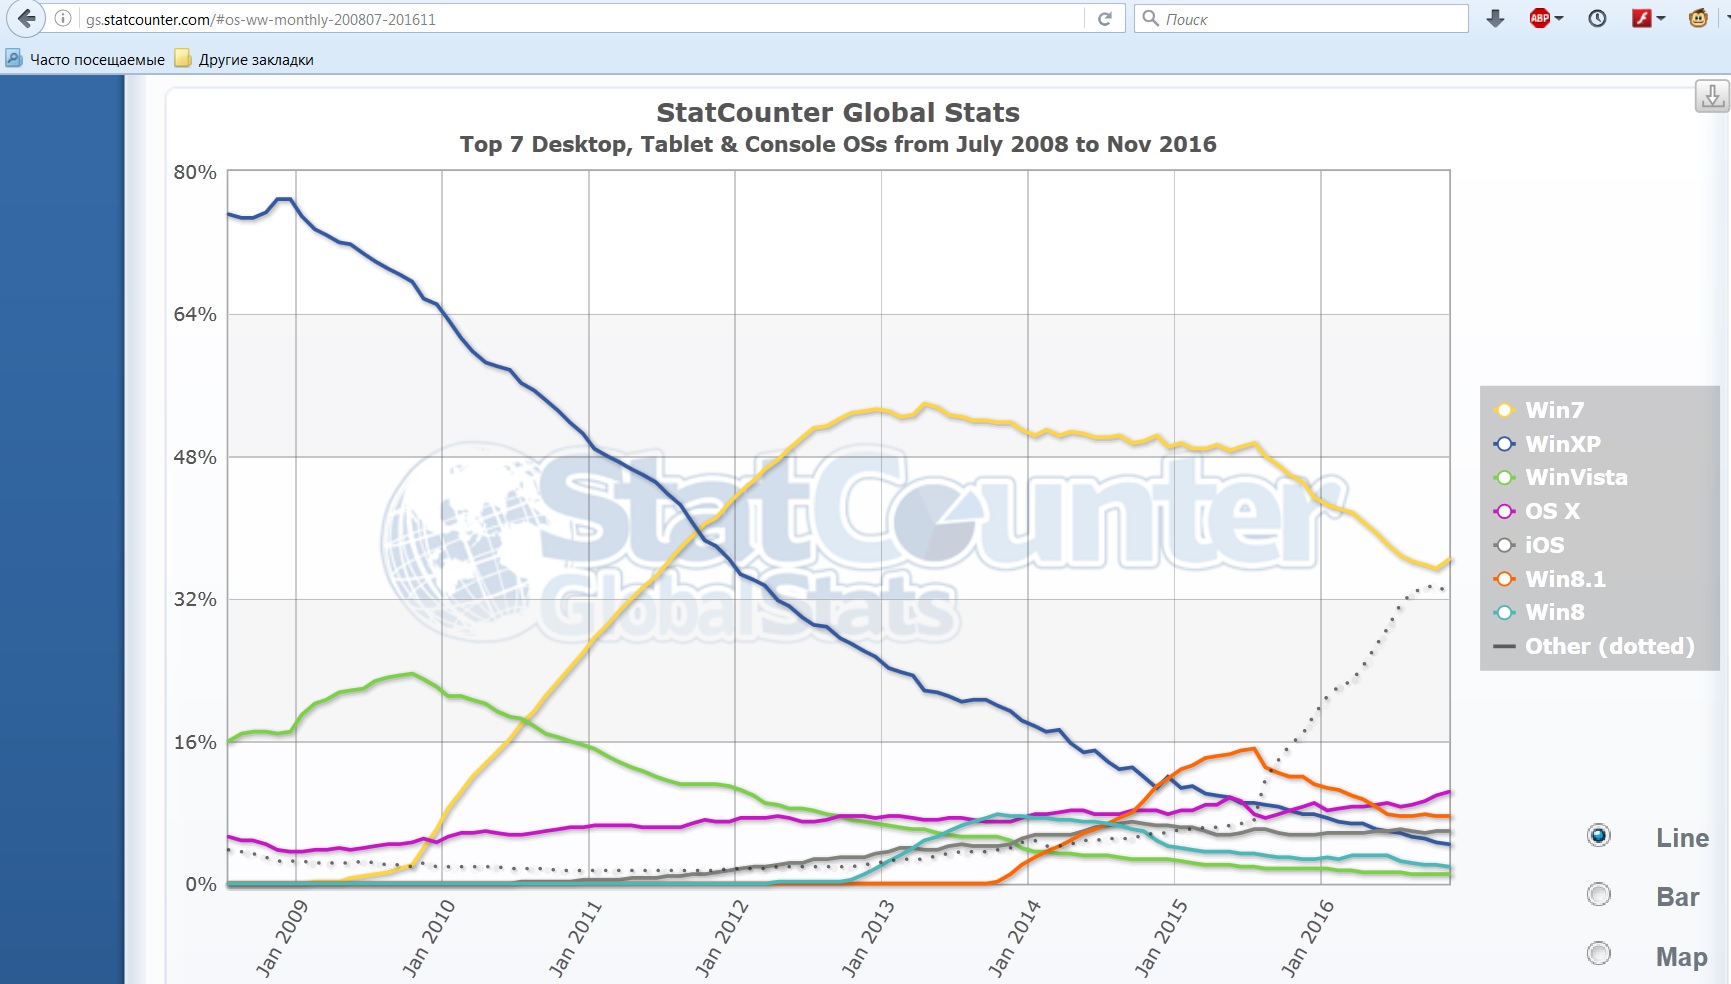This screenshot has width=1731, height=984.
Task: Click the WinXP legend marker
Action: [x=1504, y=444]
